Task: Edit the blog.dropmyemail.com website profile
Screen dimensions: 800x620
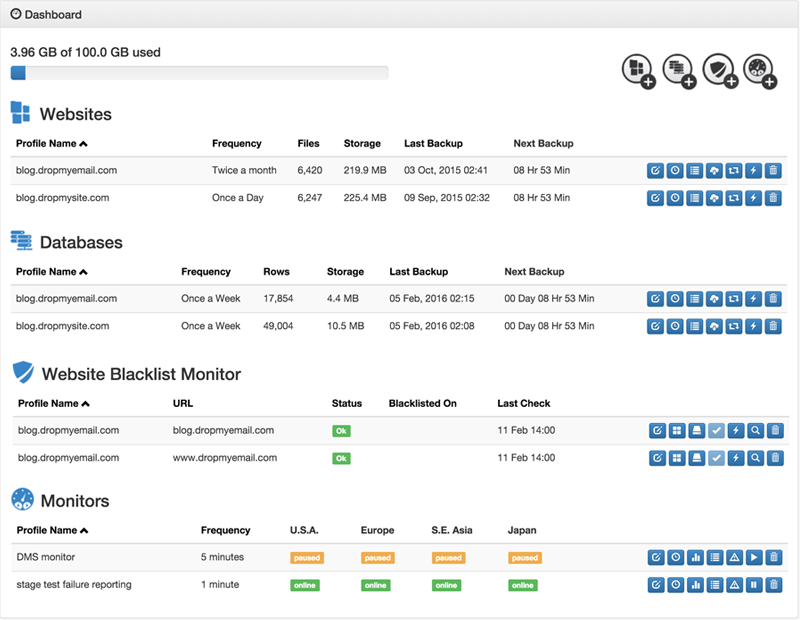Action: 656,170
